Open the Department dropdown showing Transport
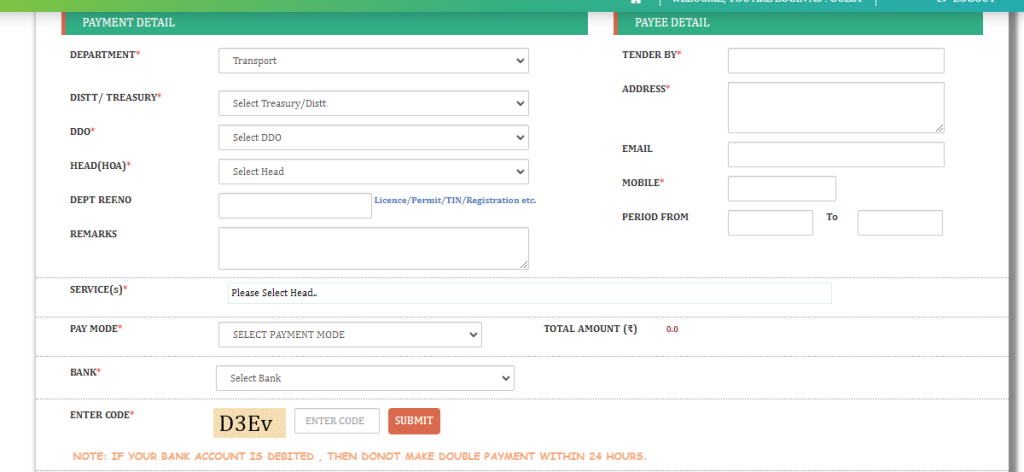This screenshot has width=1024, height=472. coord(373,61)
